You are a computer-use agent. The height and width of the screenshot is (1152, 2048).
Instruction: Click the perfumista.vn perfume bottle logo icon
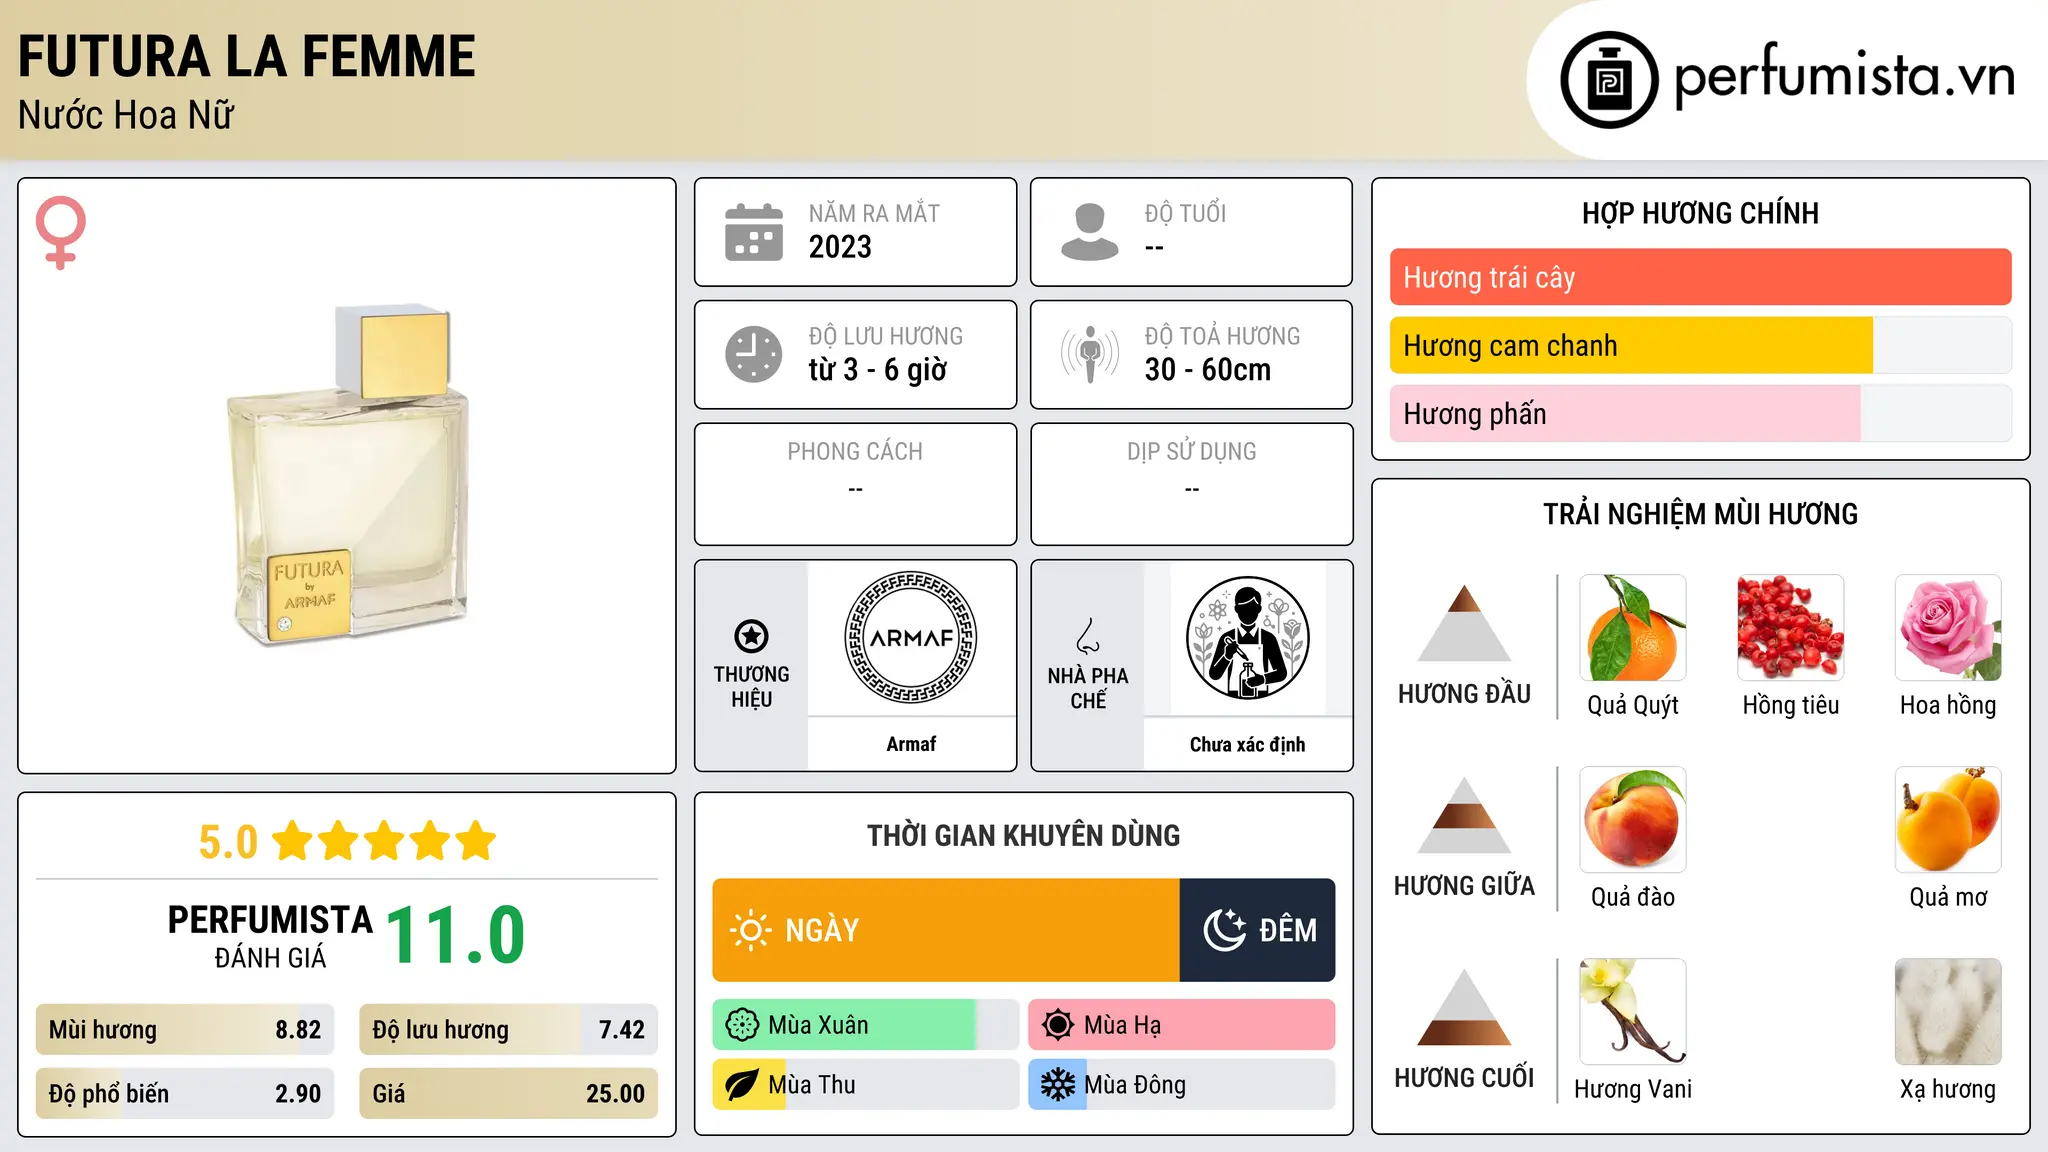(1609, 80)
